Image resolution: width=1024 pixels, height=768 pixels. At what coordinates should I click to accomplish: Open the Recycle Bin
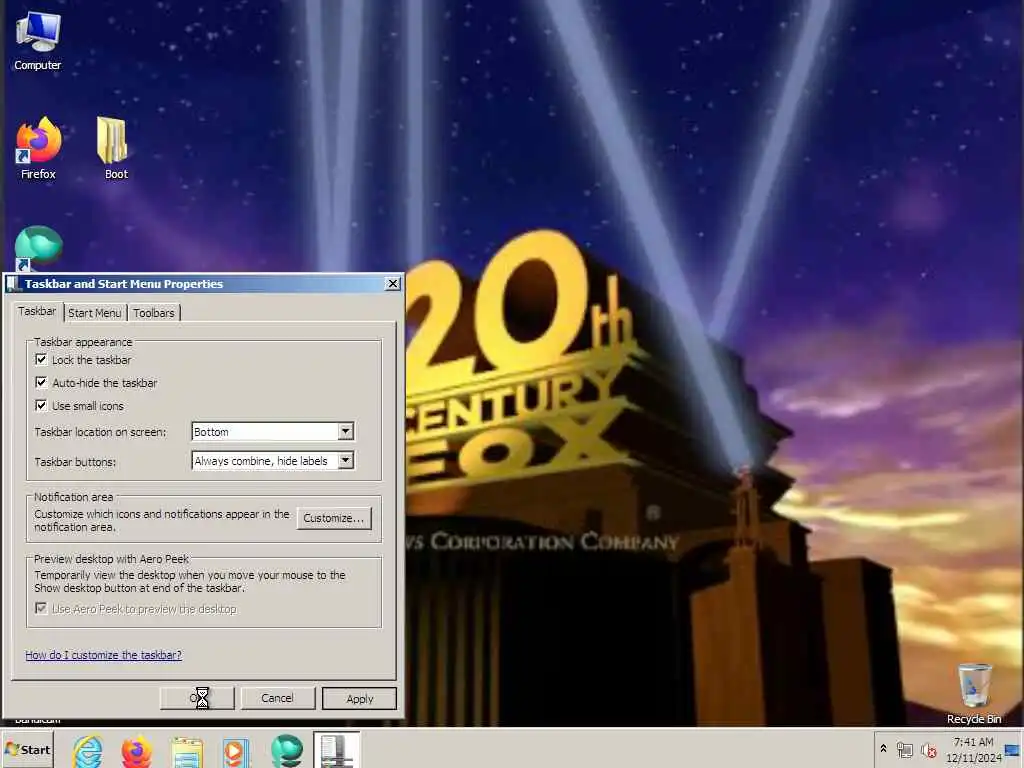pos(974,694)
